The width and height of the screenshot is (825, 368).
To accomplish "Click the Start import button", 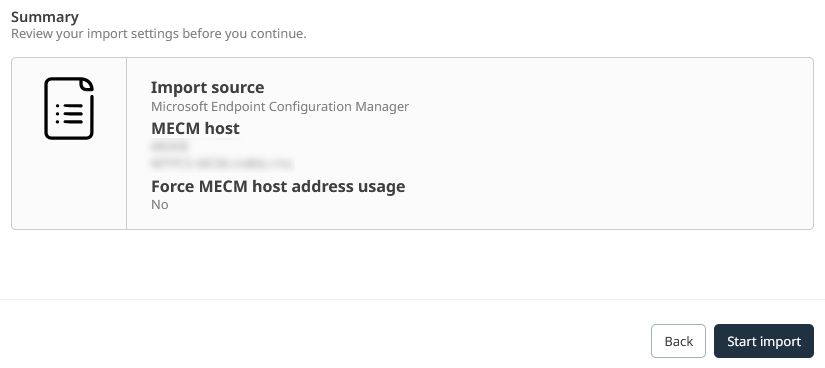I will pyautogui.click(x=763, y=341).
